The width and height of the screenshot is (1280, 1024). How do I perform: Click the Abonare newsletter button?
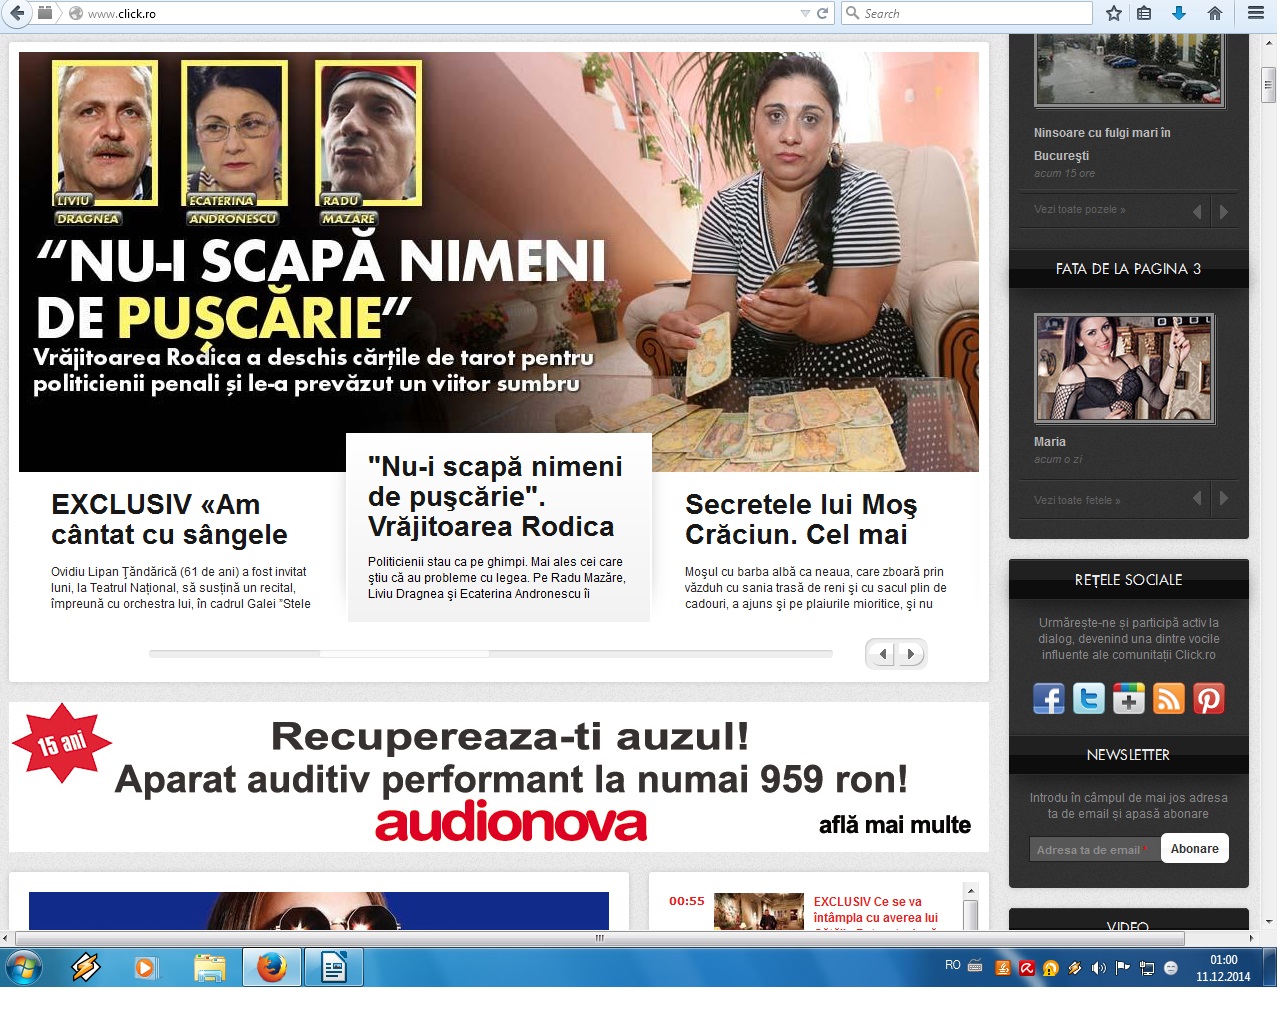click(x=1194, y=849)
